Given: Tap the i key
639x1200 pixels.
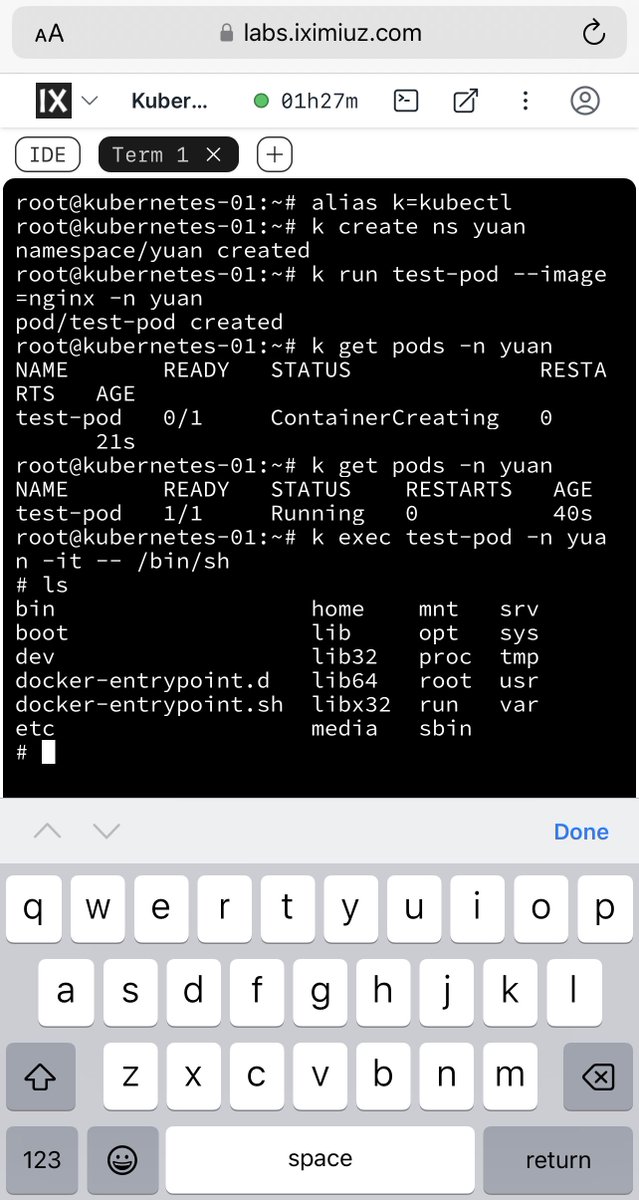Looking at the screenshot, I should coord(478,907).
